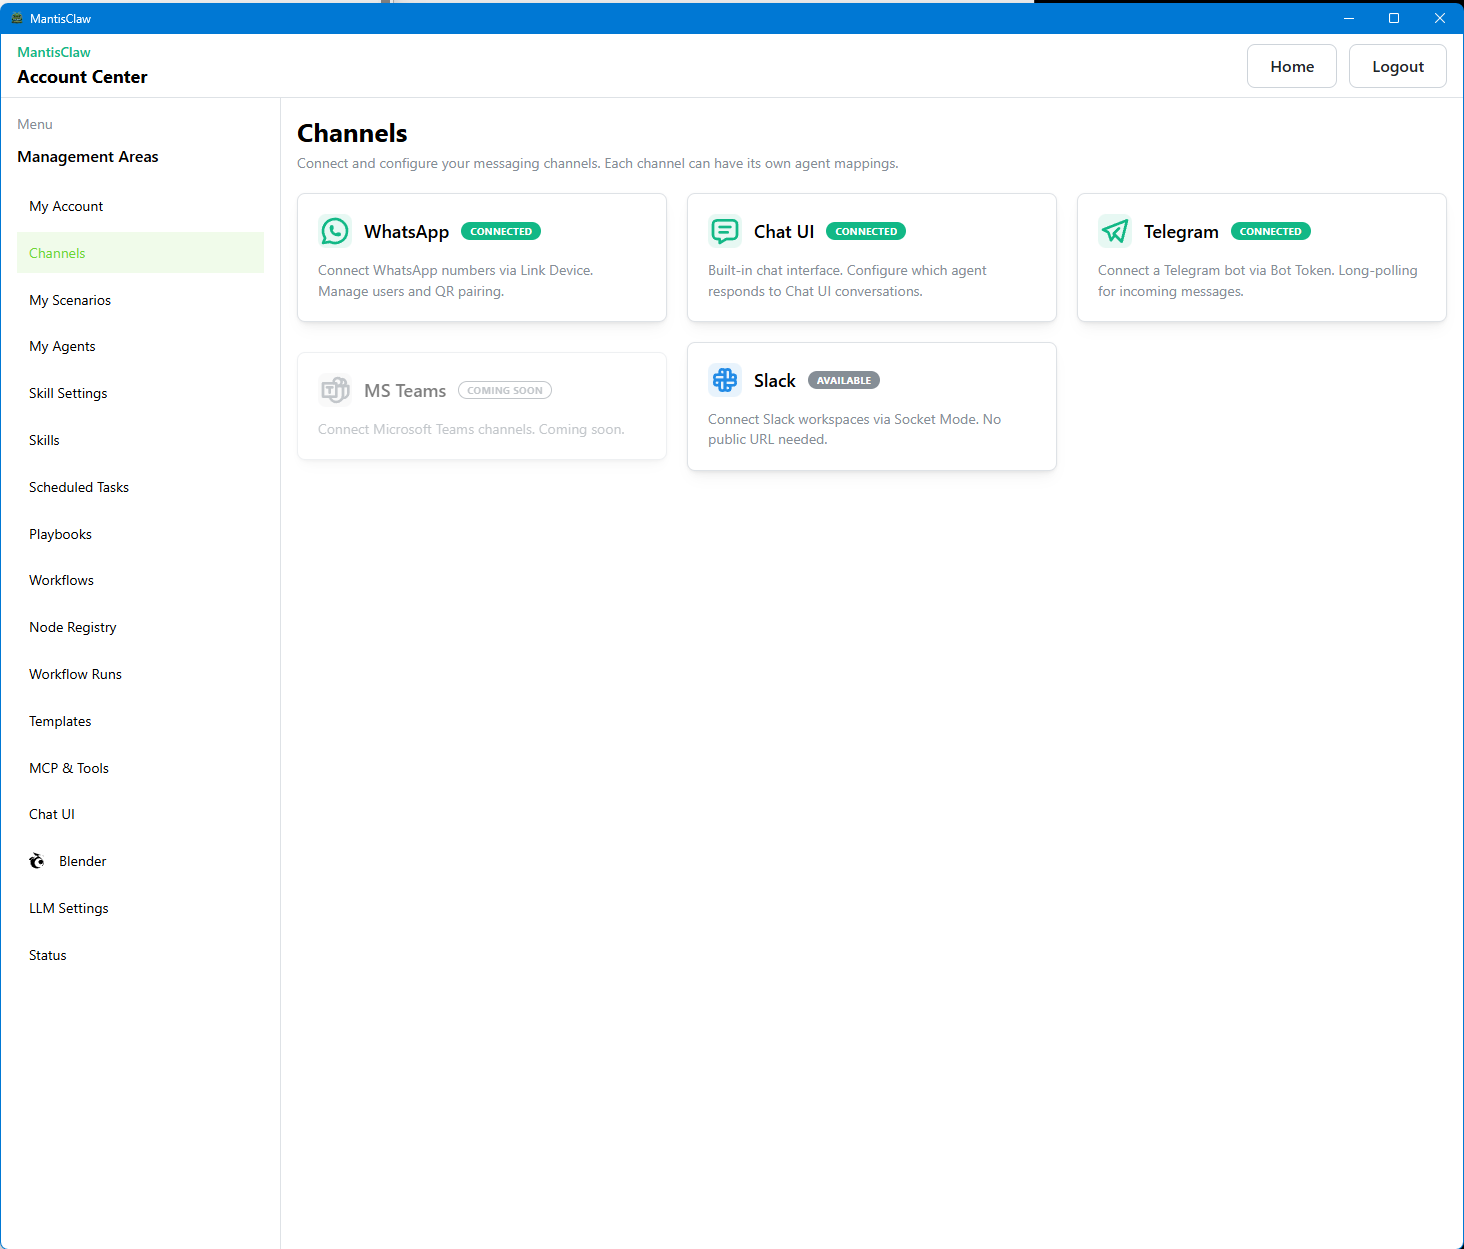Open the Slack card title
This screenshot has height=1249, width=1464.
point(775,380)
